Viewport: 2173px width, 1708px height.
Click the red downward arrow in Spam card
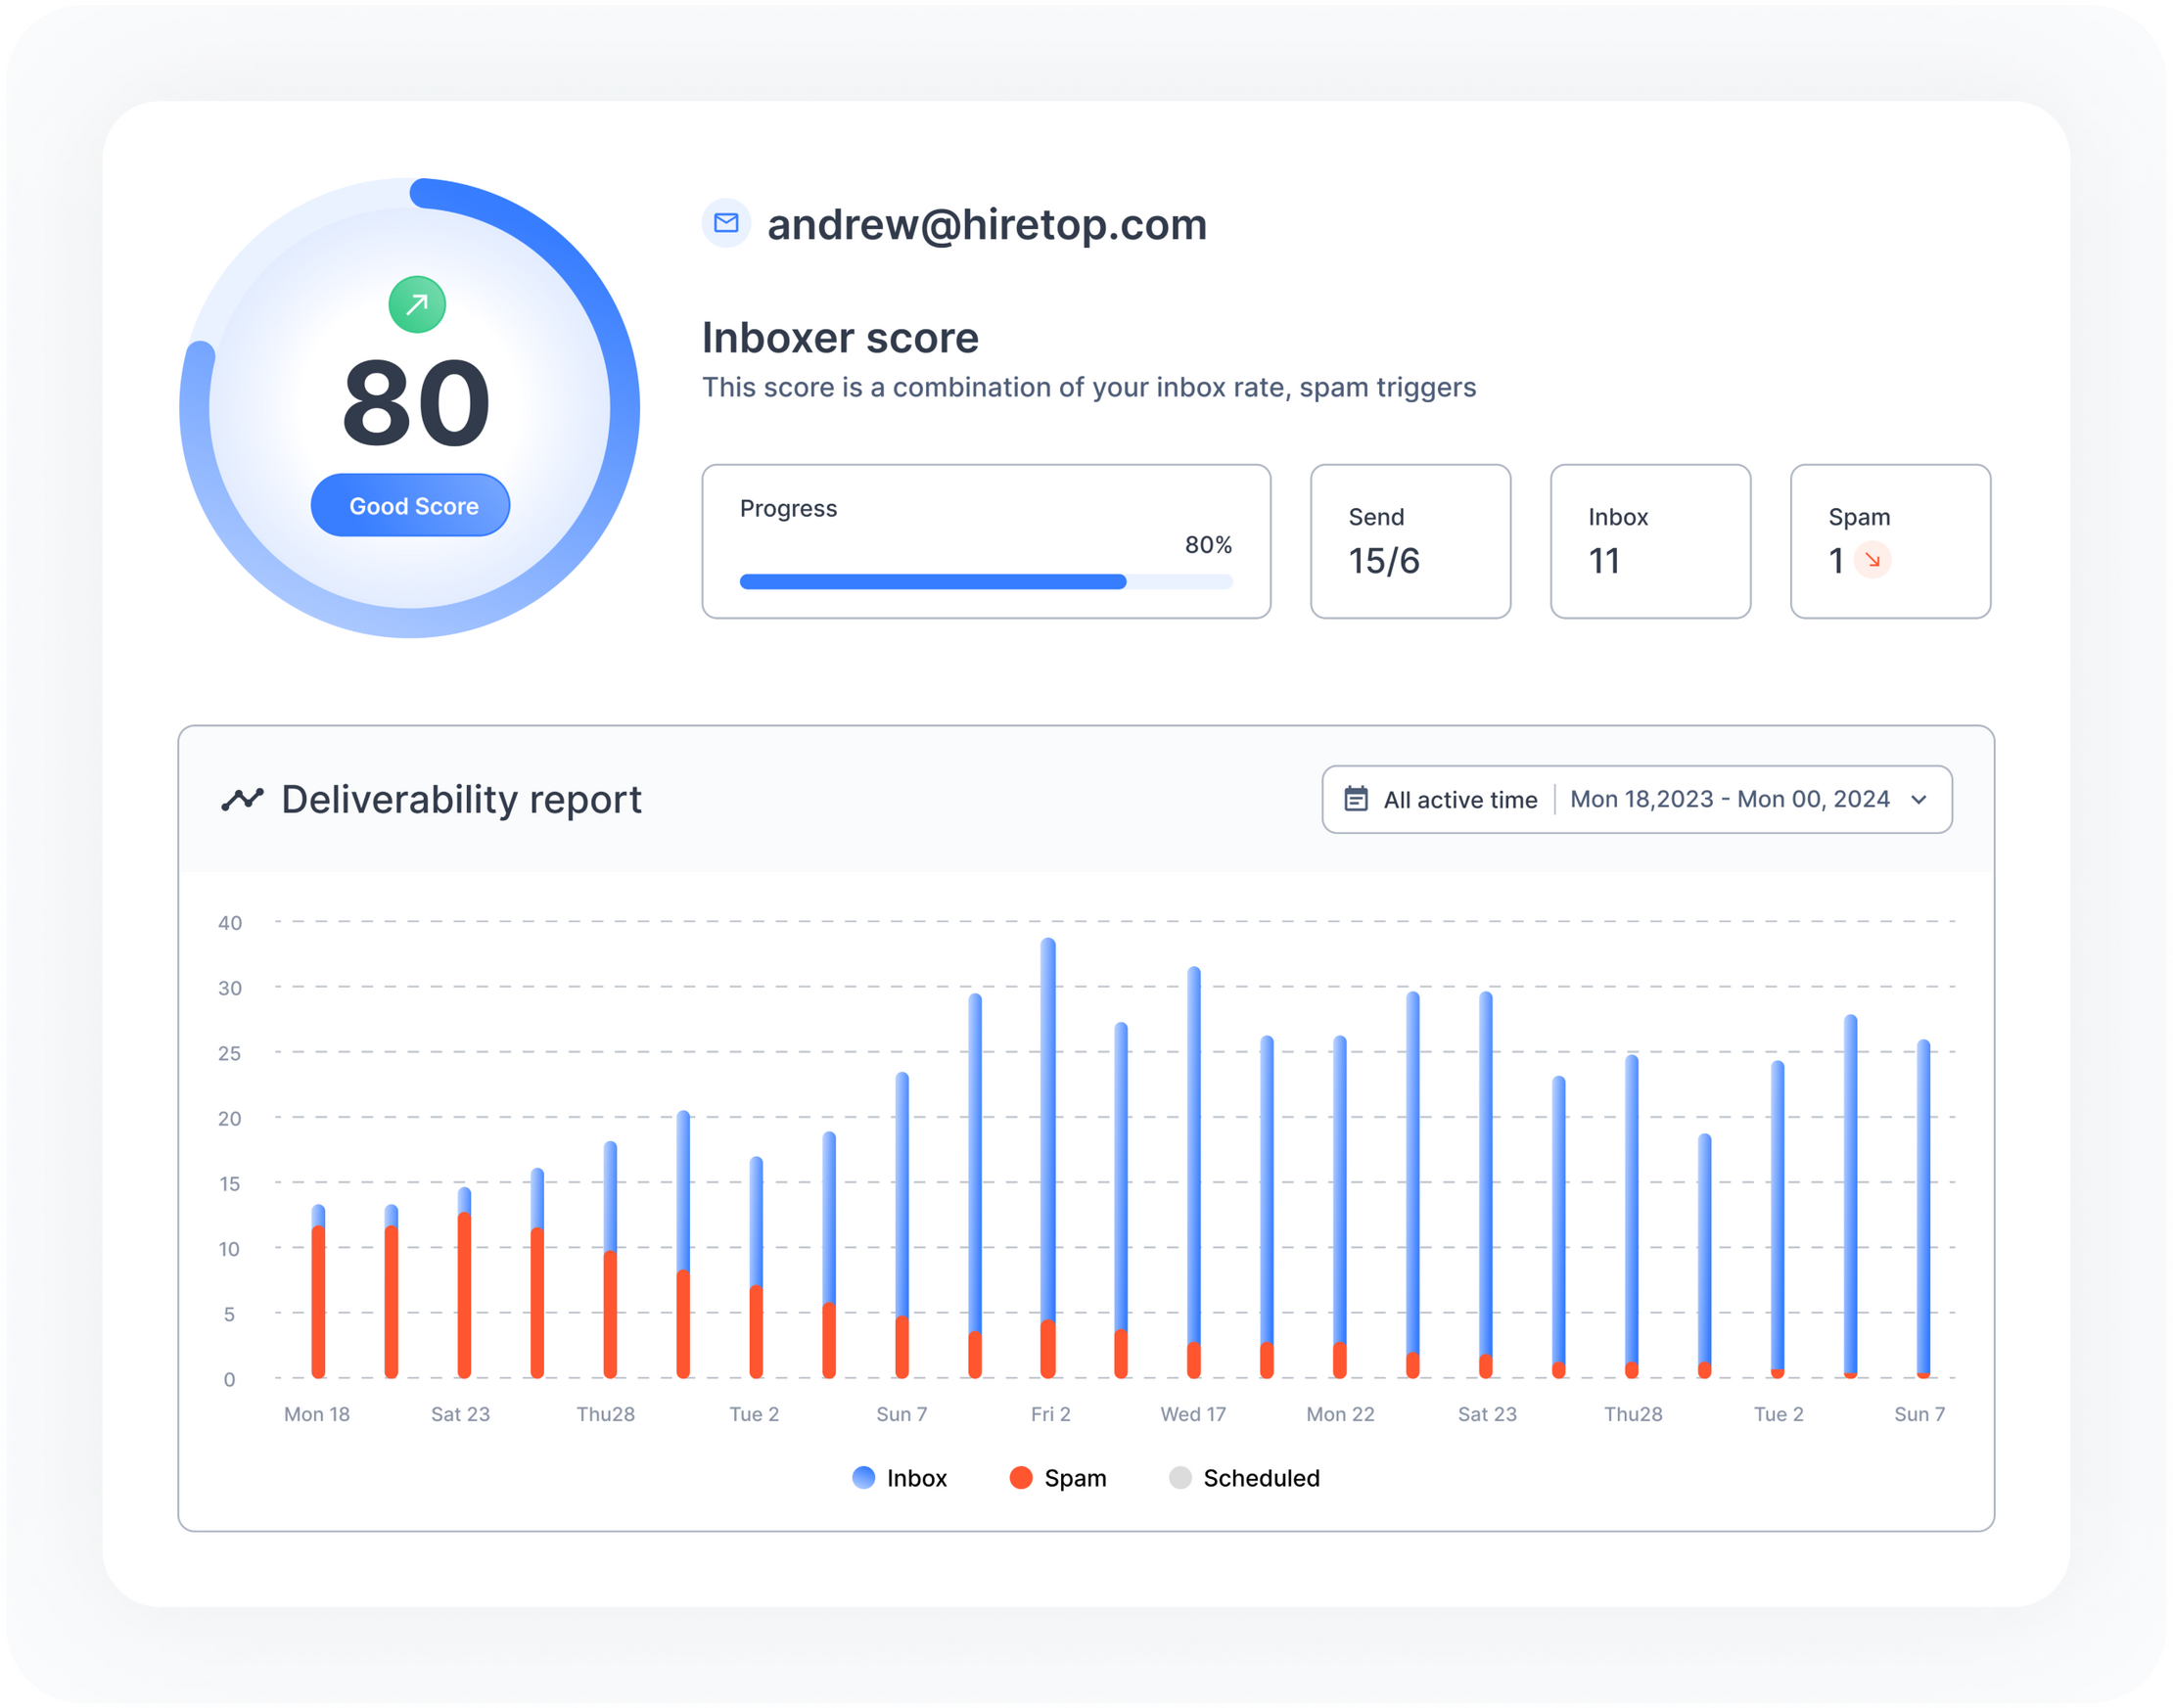[1872, 560]
